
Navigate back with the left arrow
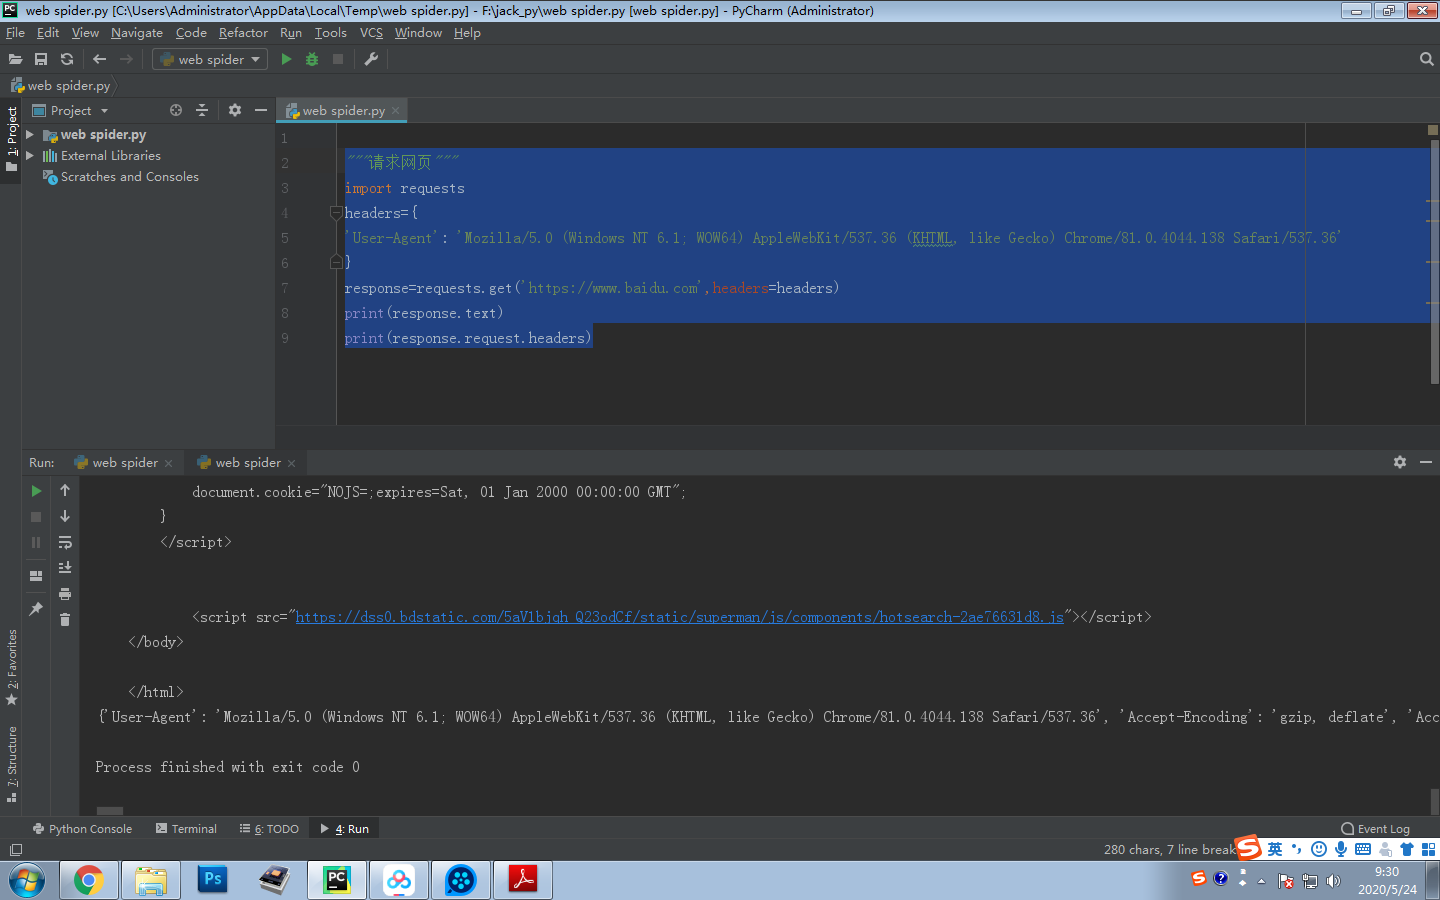tap(99, 59)
